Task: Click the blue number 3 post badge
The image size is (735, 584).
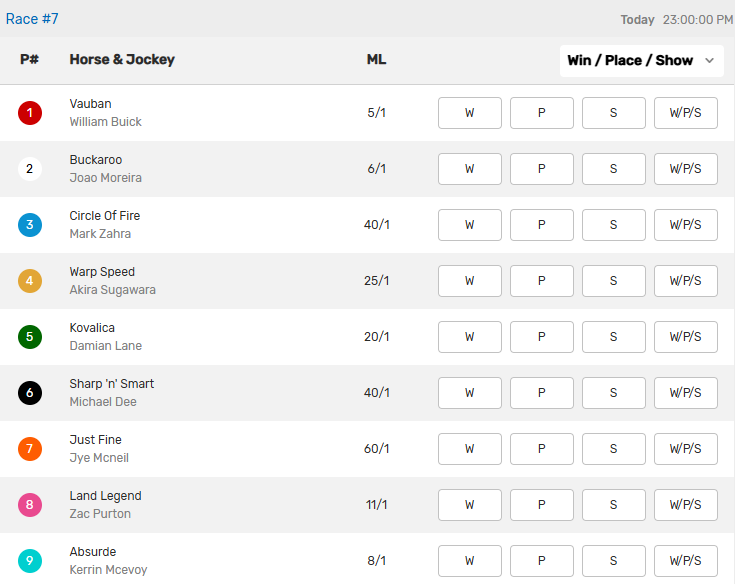Action: click(x=29, y=225)
